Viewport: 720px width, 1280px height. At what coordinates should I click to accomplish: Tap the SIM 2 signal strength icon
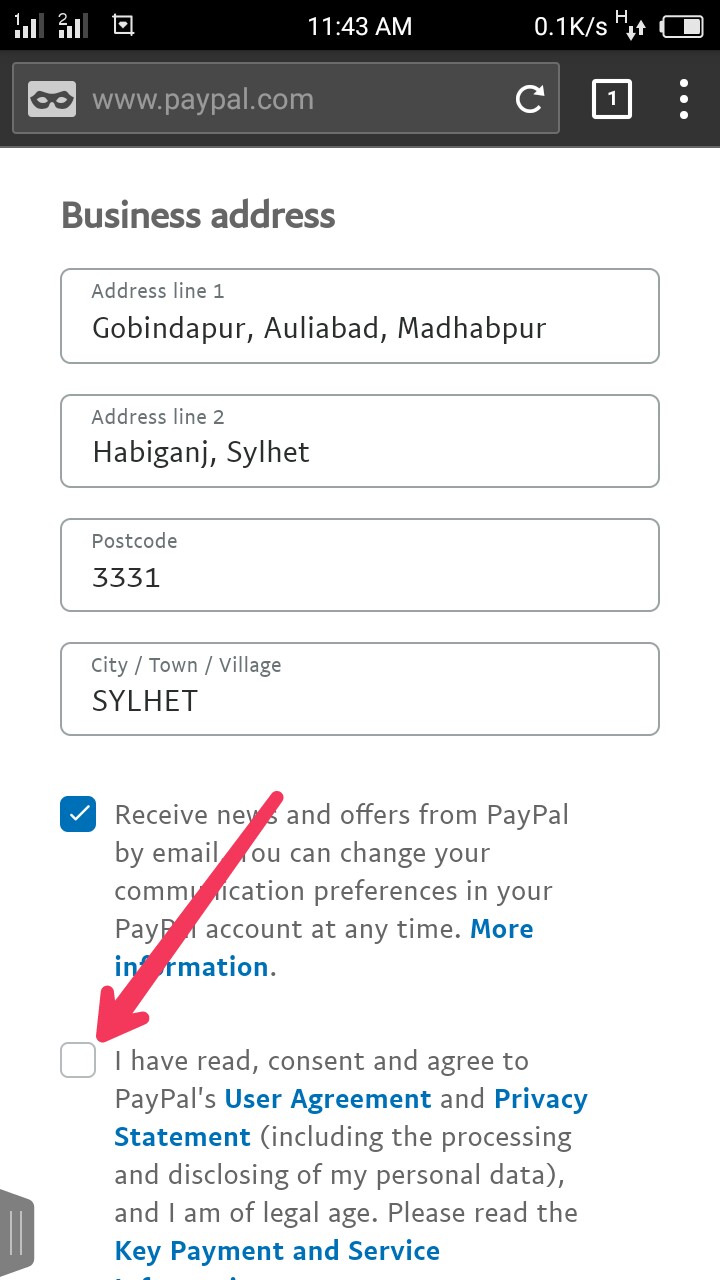click(x=71, y=25)
